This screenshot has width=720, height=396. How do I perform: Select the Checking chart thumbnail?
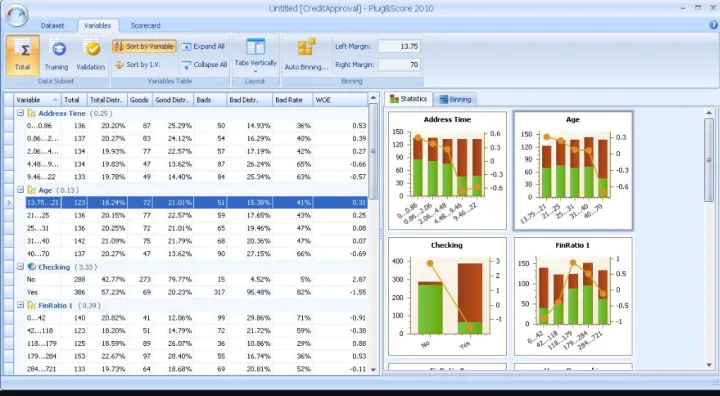click(447, 296)
